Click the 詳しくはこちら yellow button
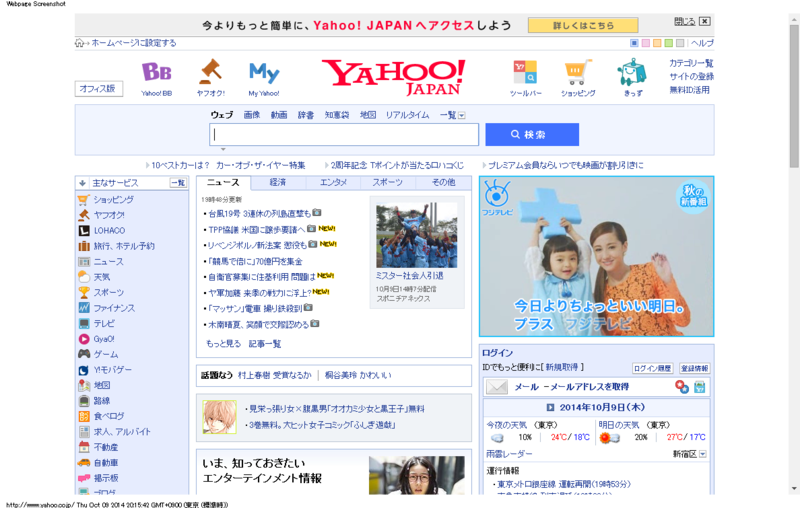The width and height of the screenshot is (800, 508). point(583,26)
